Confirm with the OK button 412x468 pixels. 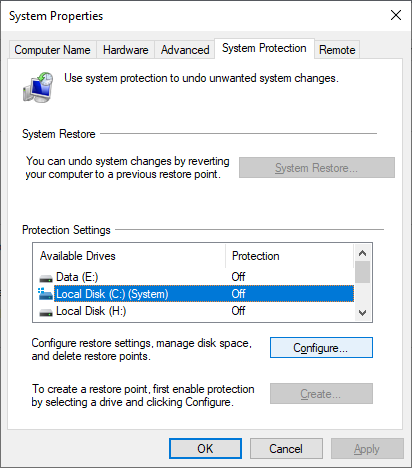(205, 449)
